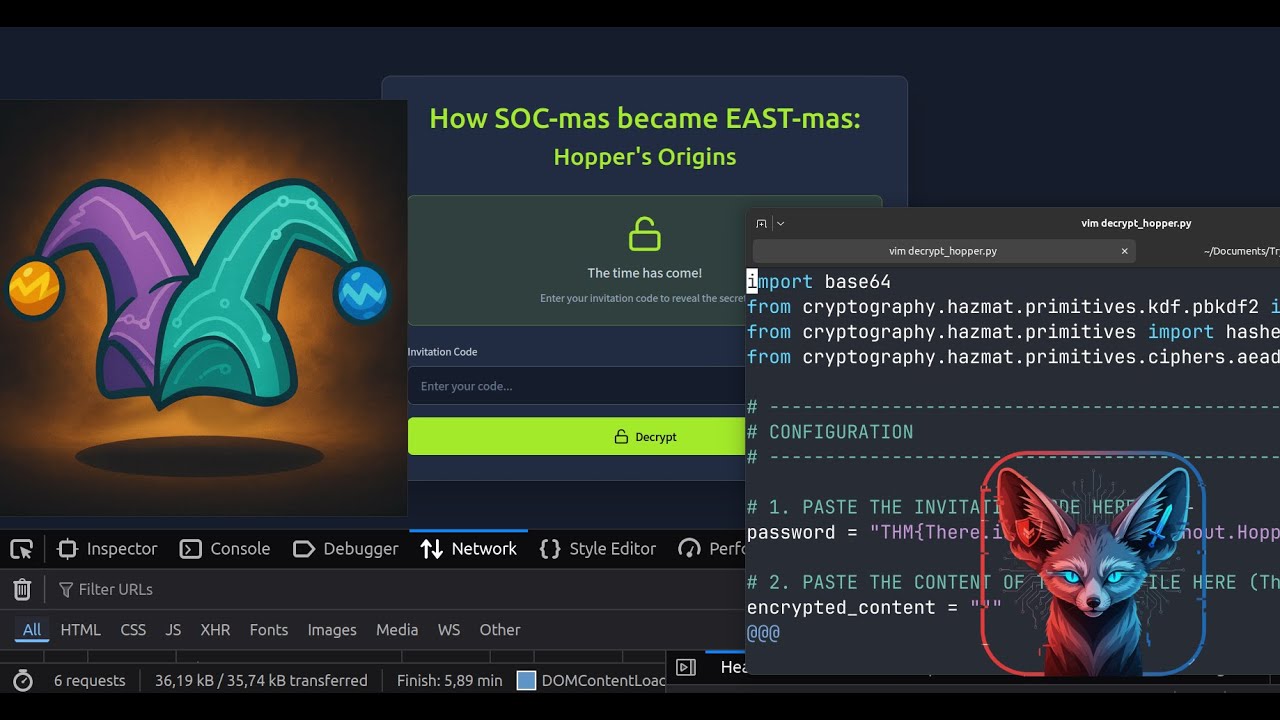Image resolution: width=1280 pixels, height=720 pixels.
Task: Select the All request filter
Action: point(32,630)
